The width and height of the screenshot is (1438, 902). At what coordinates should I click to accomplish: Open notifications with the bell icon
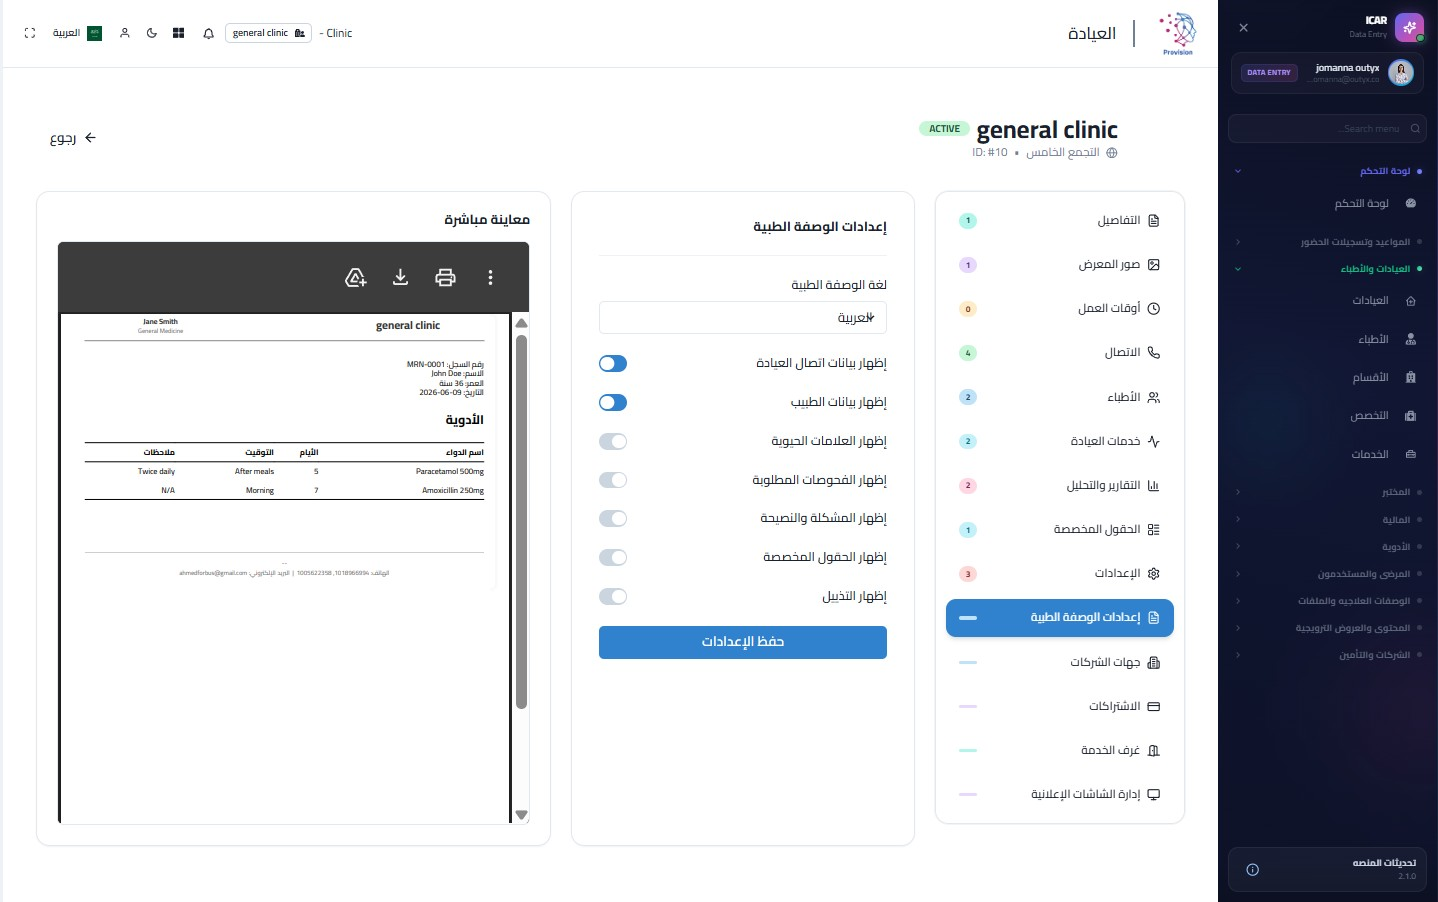(x=208, y=33)
